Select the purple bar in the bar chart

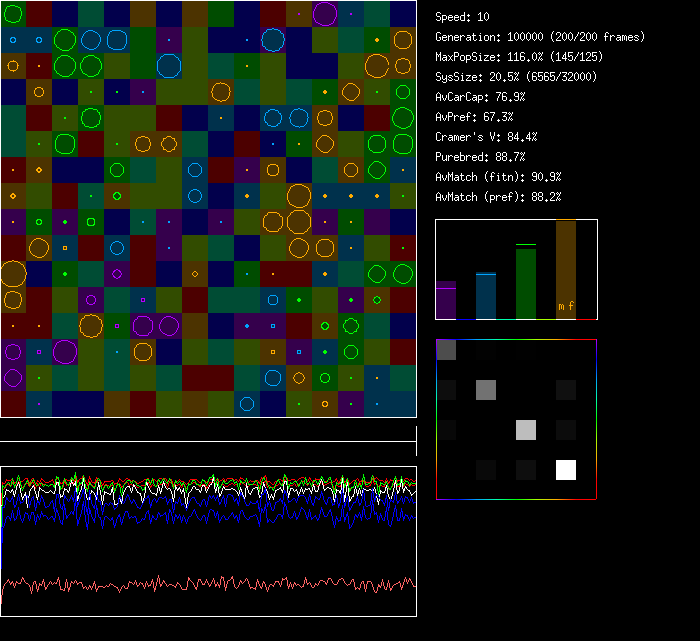click(446, 300)
